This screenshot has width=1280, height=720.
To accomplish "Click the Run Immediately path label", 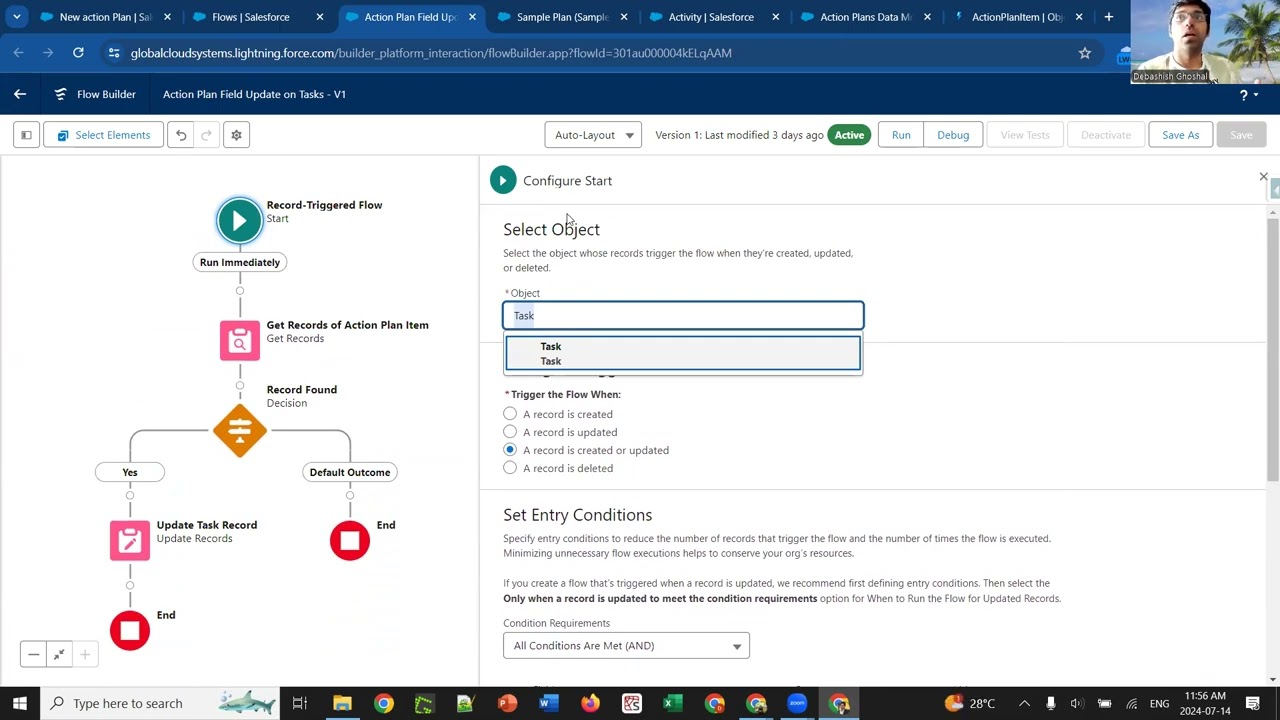I will click(x=240, y=262).
